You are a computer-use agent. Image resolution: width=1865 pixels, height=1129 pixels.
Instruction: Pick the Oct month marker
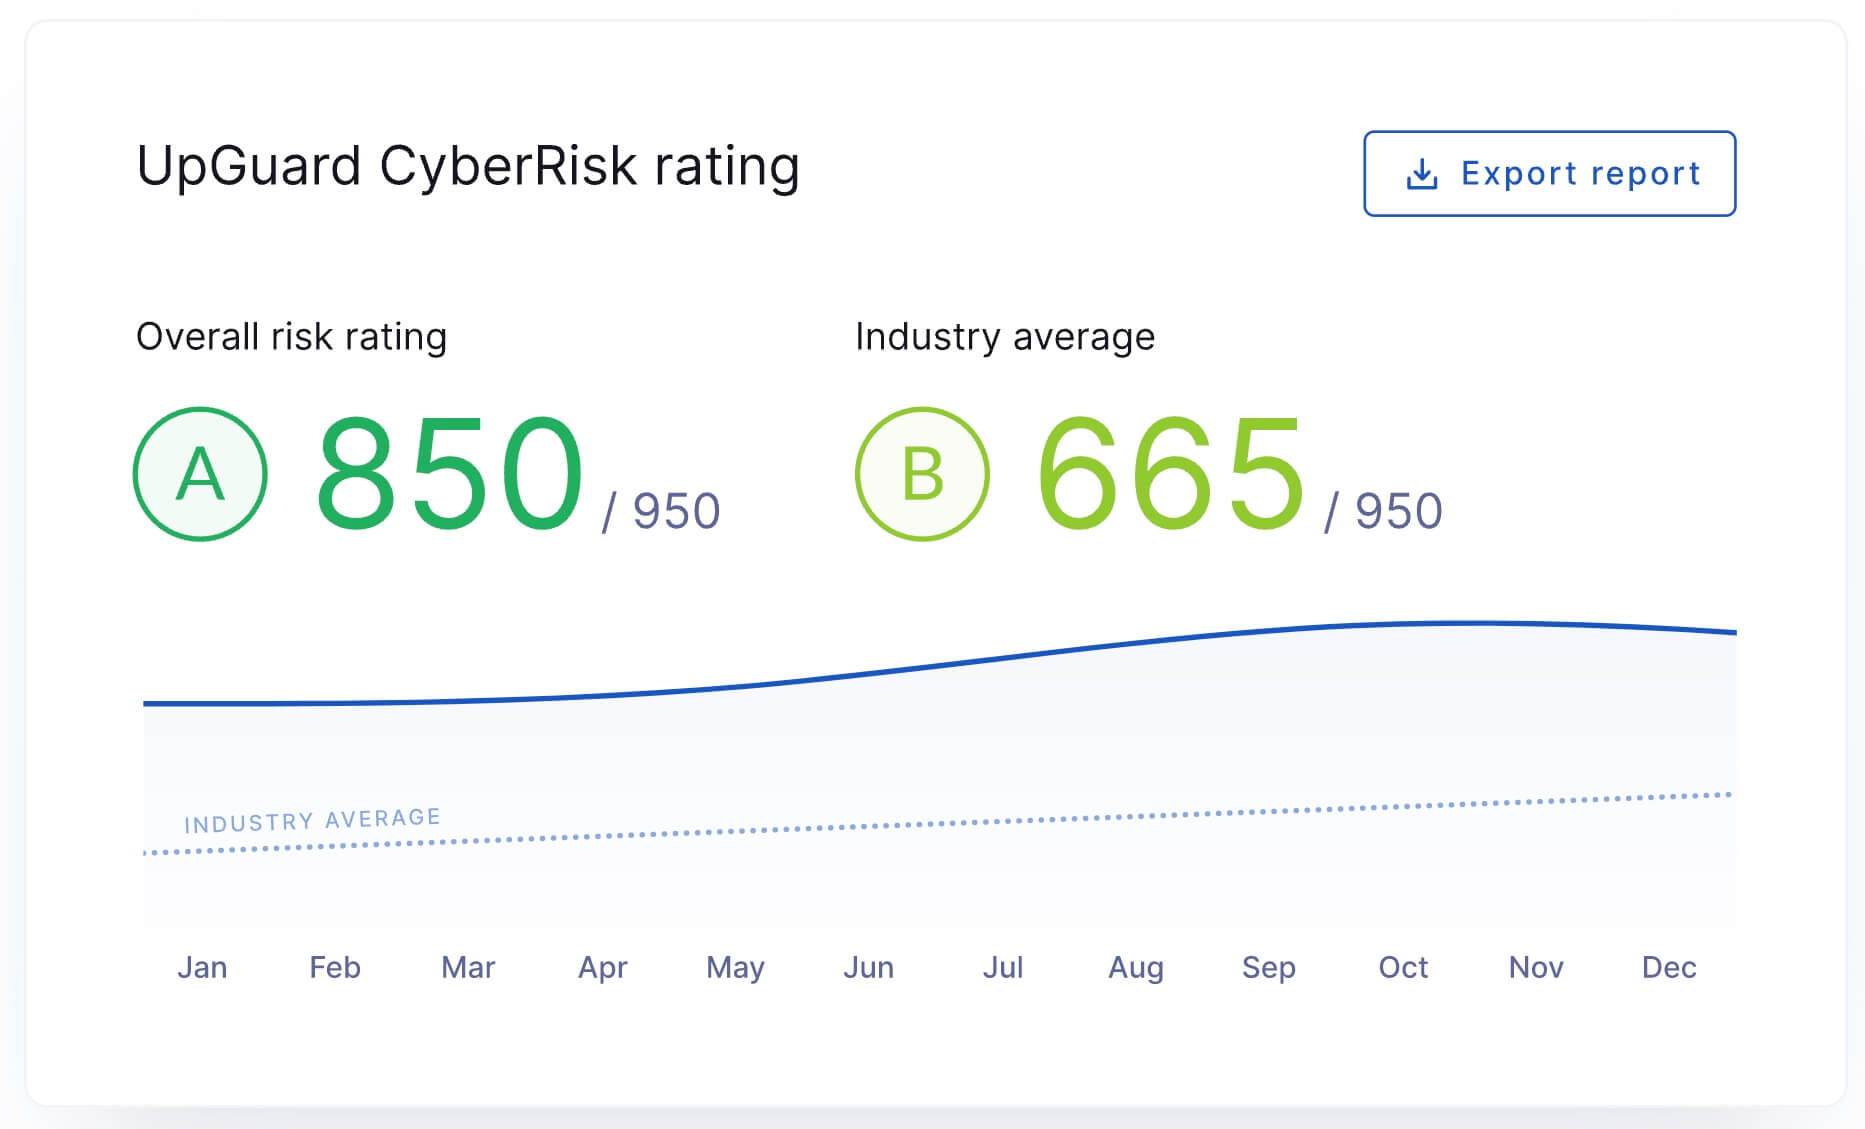(x=1403, y=967)
